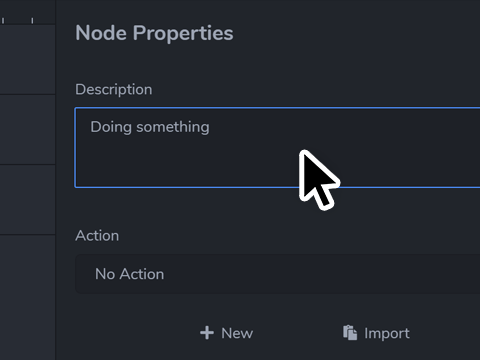This screenshot has height=360, width=480.
Task: Click the Import text button
Action: [377, 333]
